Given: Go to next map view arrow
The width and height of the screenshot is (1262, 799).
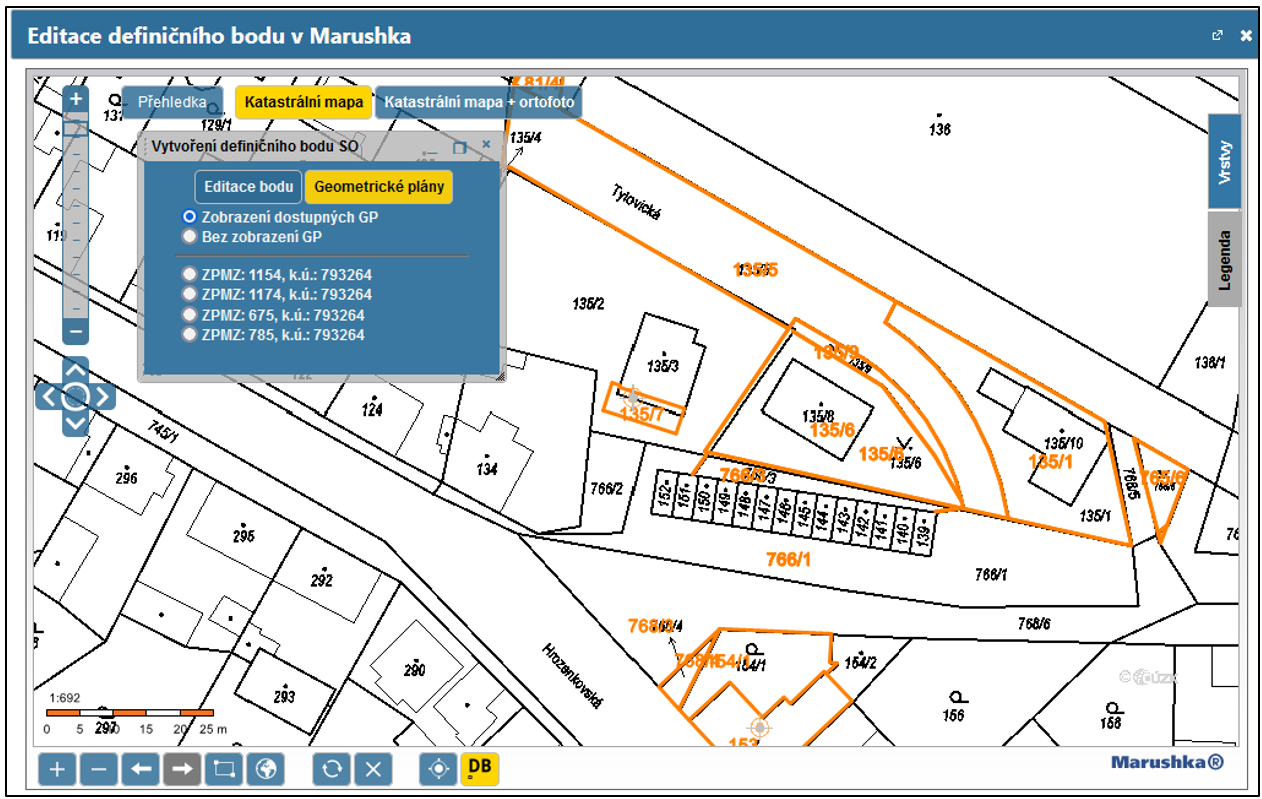Looking at the screenshot, I should click(x=183, y=769).
